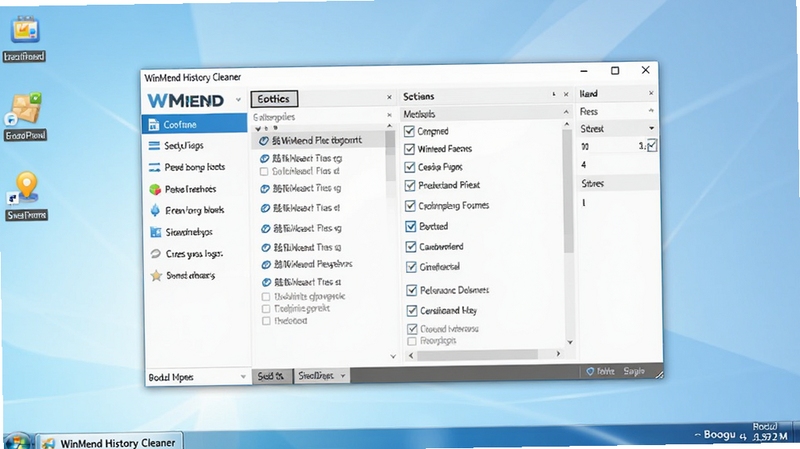Tick the Freaplgib checkbox
The width and height of the screenshot is (800, 449).
(412, 341)
